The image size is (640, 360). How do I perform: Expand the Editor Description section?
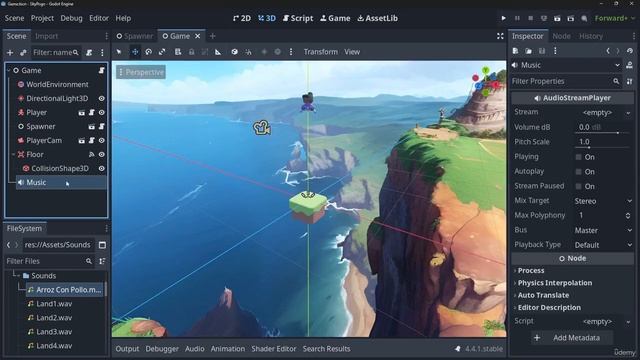(549, 307)
